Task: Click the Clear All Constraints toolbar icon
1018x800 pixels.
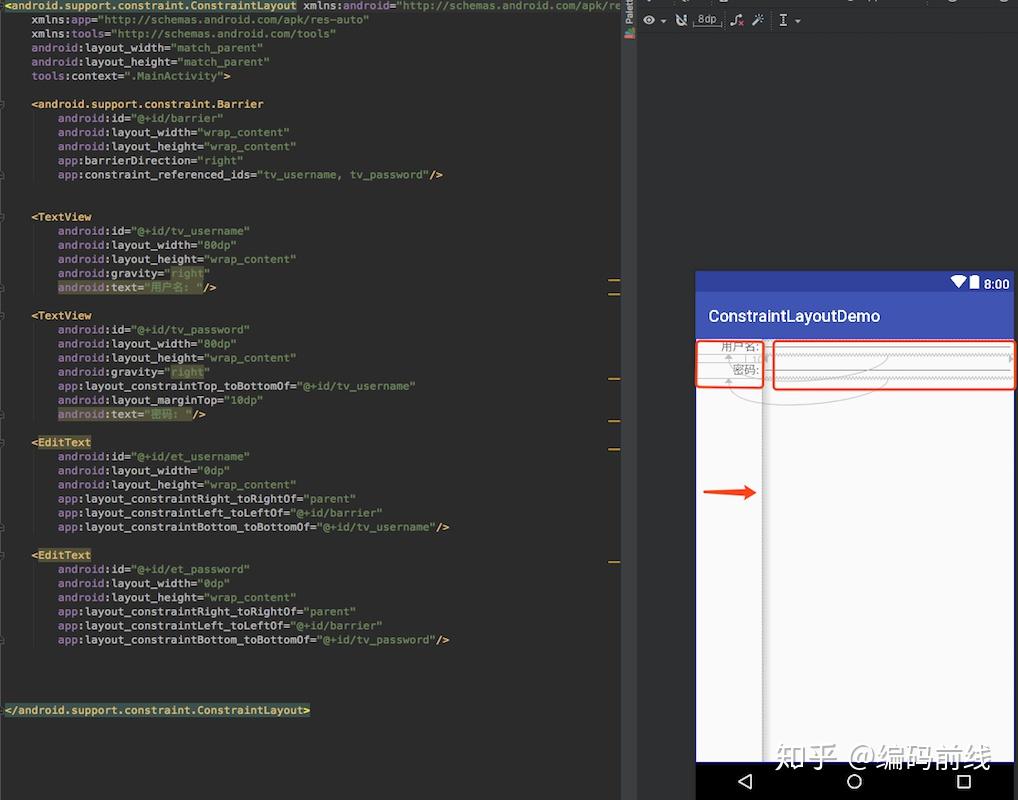Action: [x=736, y=20]
